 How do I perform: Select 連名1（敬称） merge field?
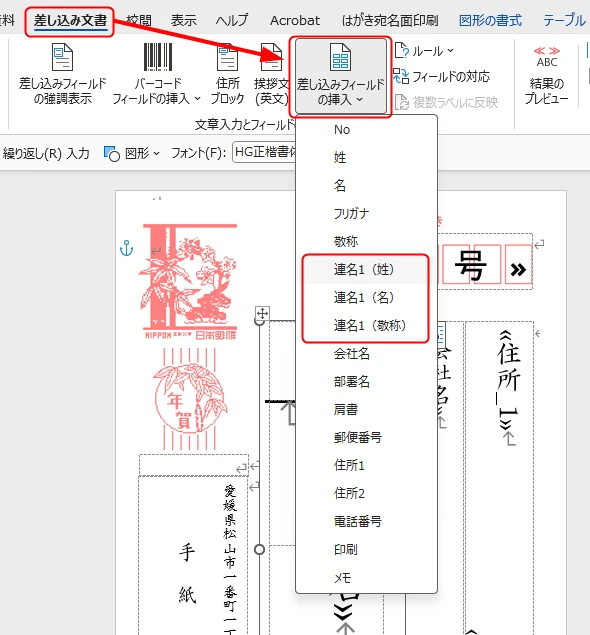(x=366, y=326)
